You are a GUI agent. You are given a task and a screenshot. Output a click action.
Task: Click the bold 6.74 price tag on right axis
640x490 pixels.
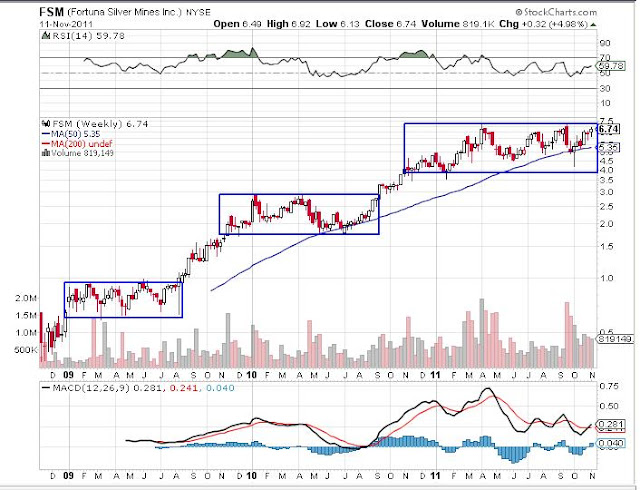[x=609, y=129]
